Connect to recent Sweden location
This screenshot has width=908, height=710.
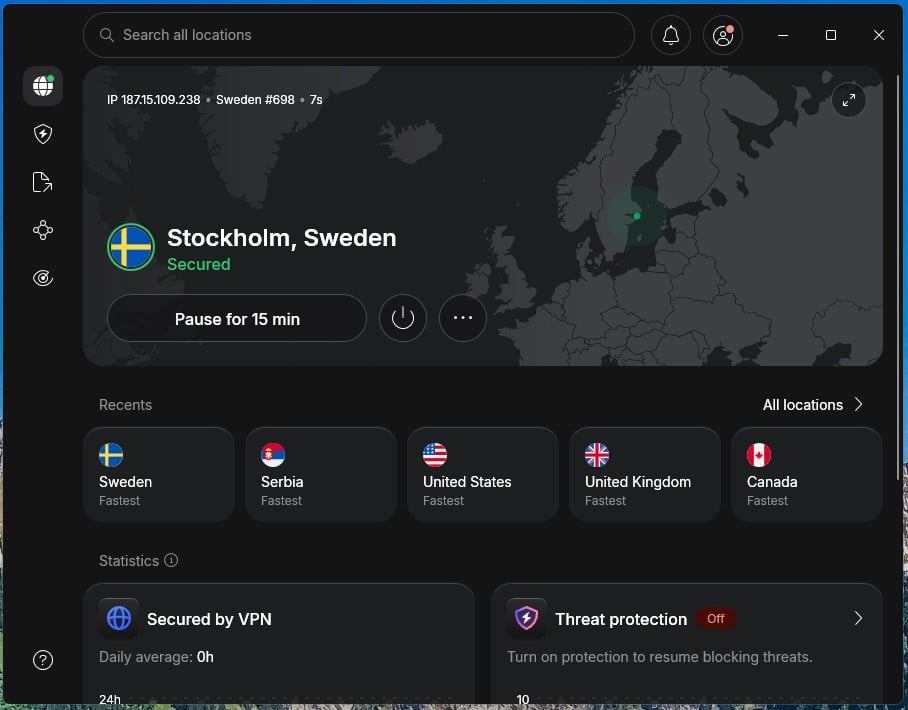159,474
